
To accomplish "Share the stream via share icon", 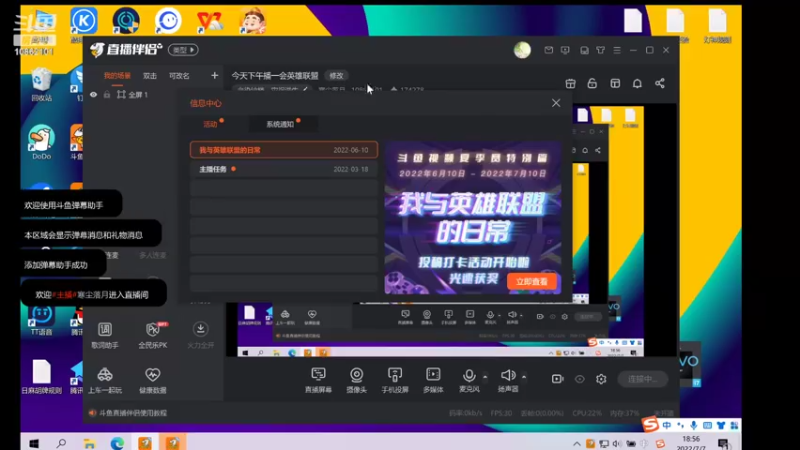I will (660, 83).
